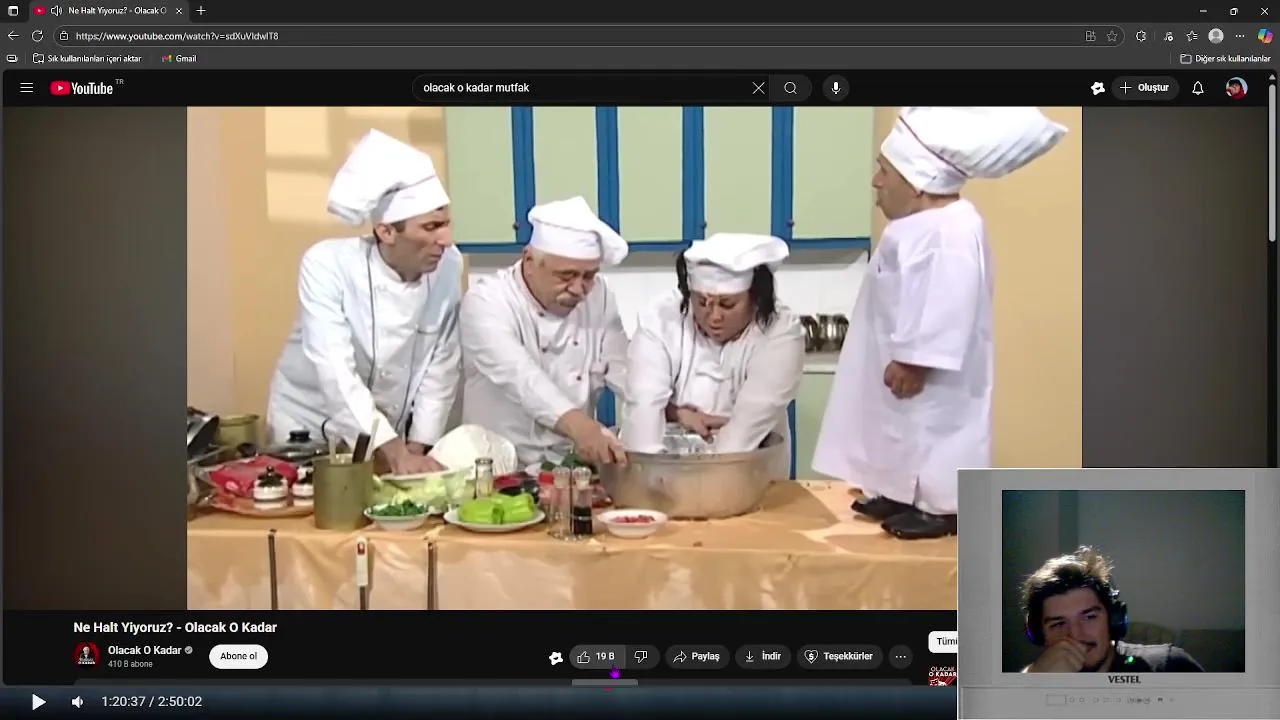Open split screen icon in address bar
The width and height of the screenshot is (1280, 720).
pos(1090,36)
